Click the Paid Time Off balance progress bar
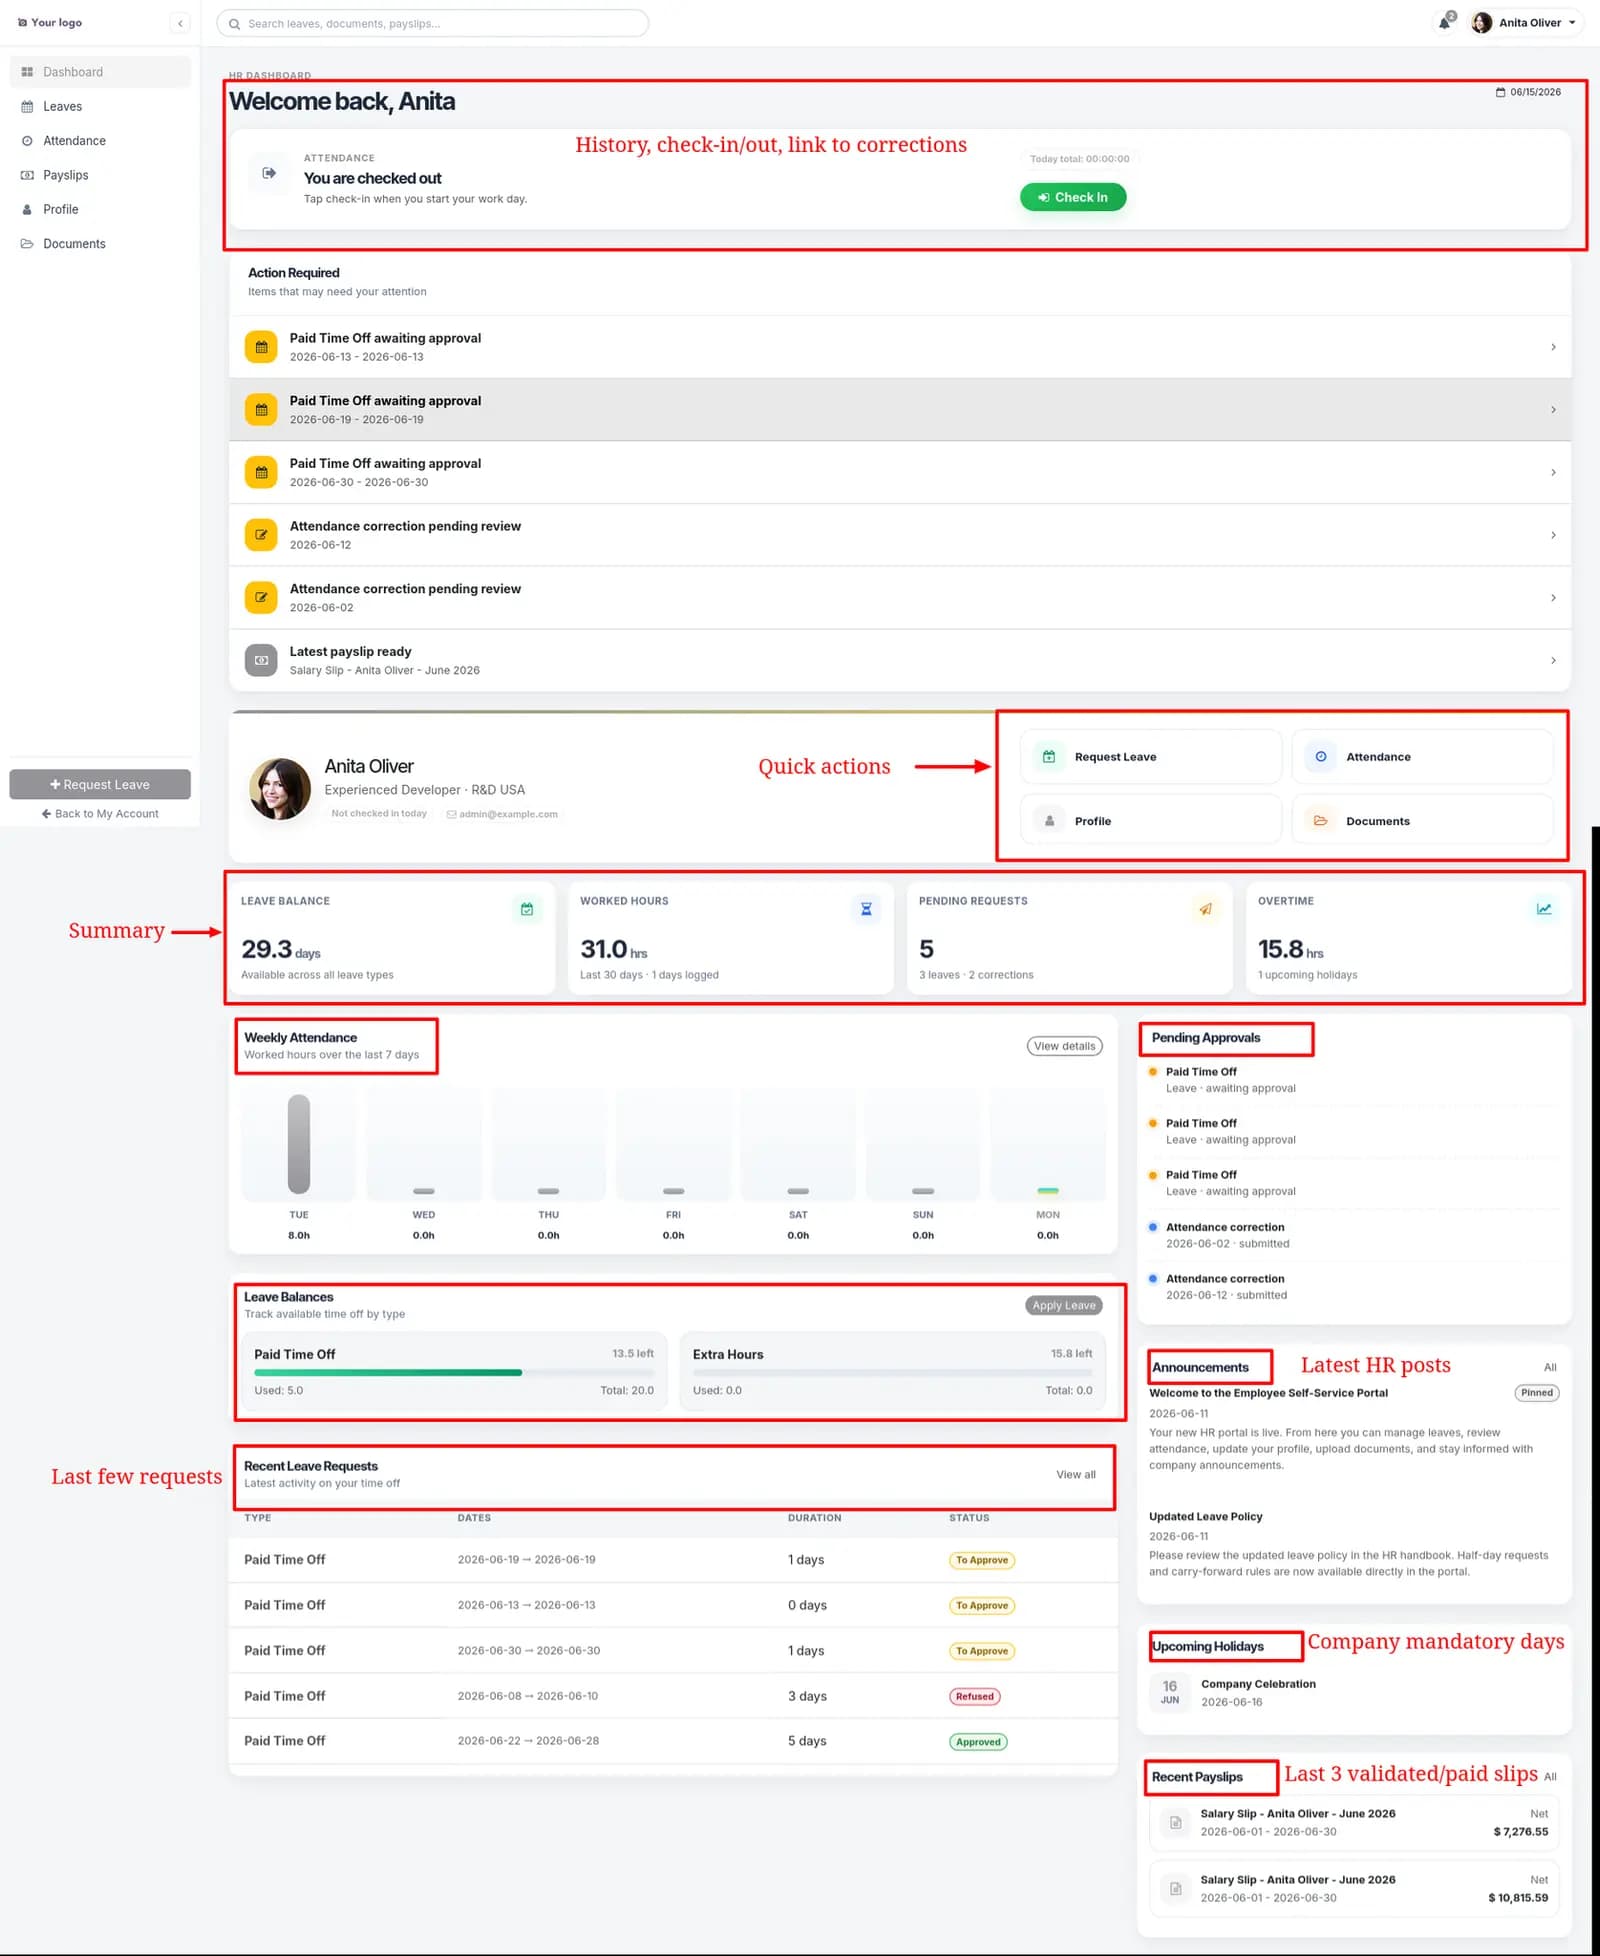Image resolution: width=1600 pixels, height=1956 pixels. point(454,1372)
